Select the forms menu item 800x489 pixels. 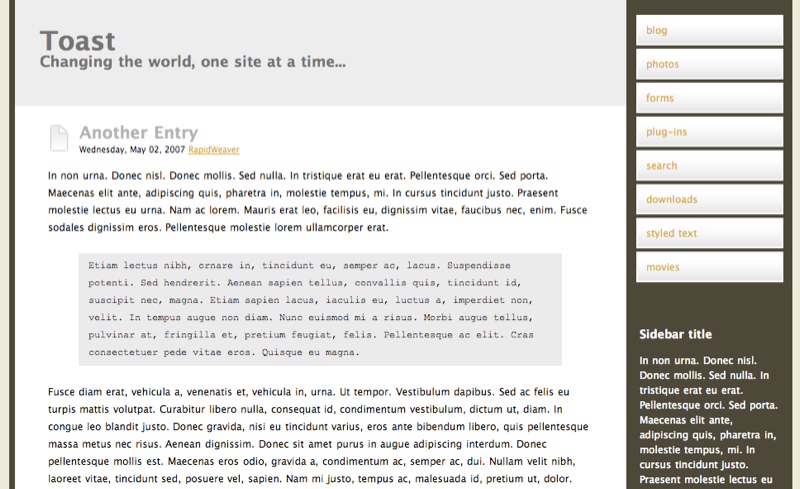click(x=709, y=98)
